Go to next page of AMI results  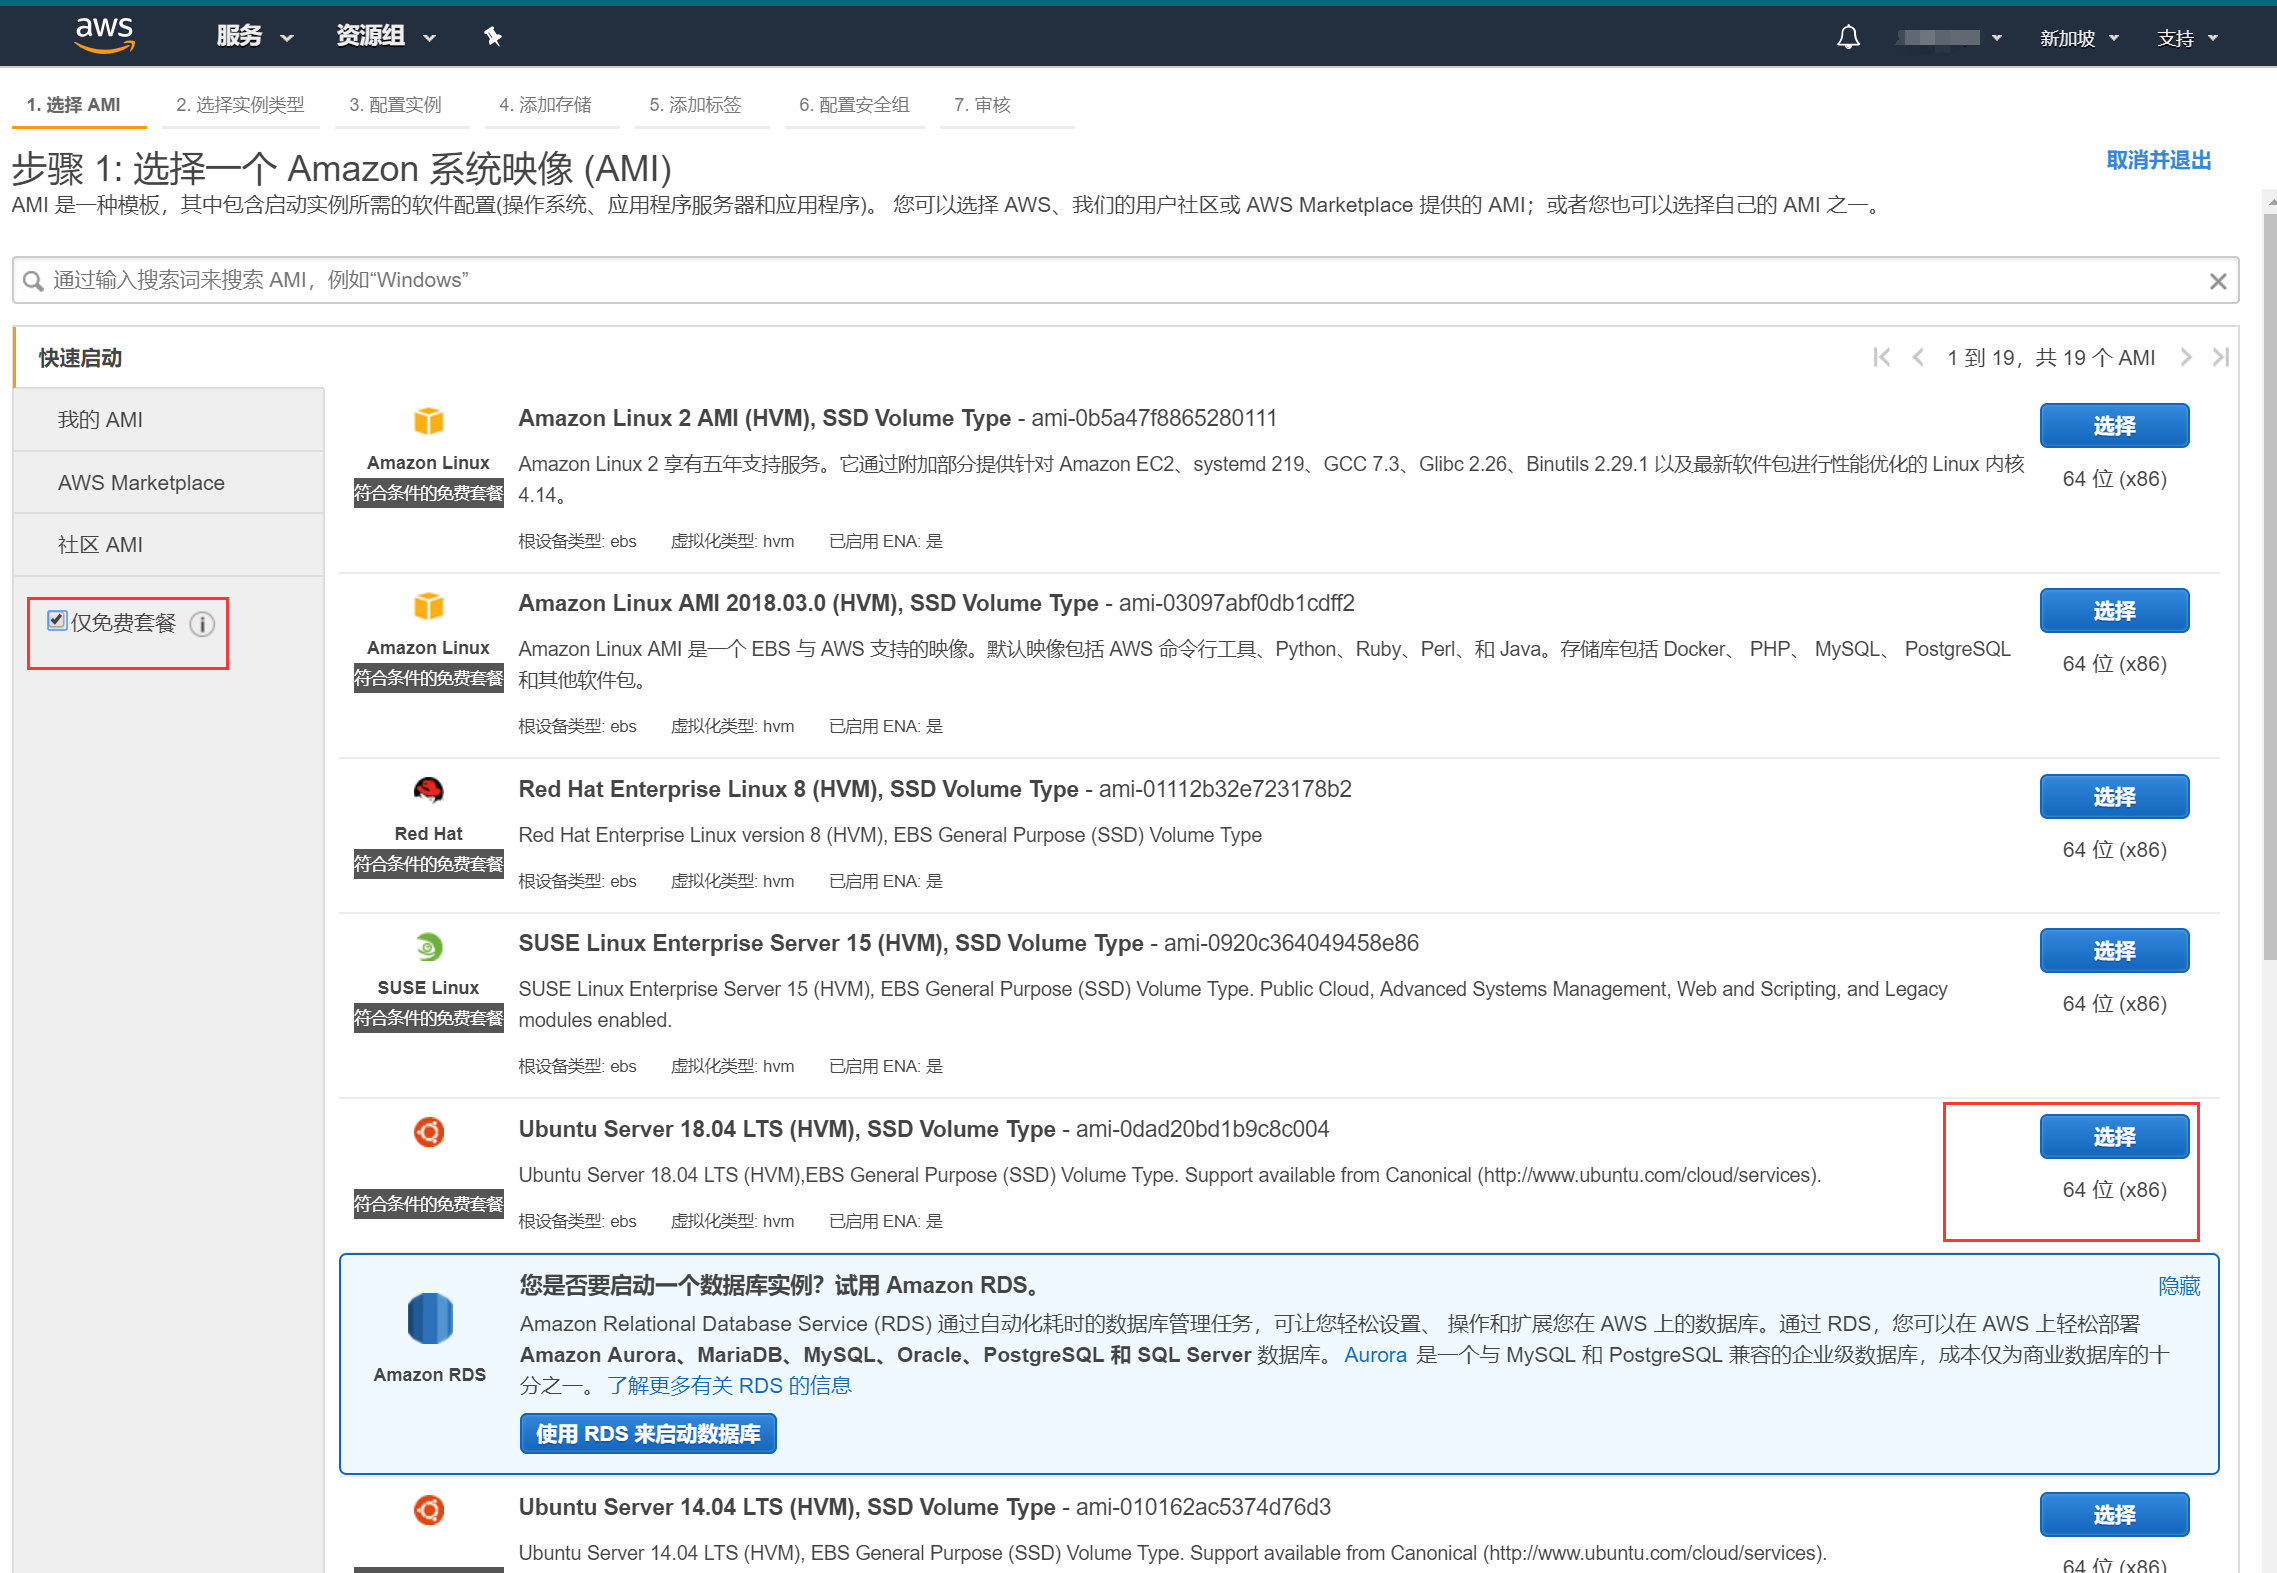click(2186, 357)
